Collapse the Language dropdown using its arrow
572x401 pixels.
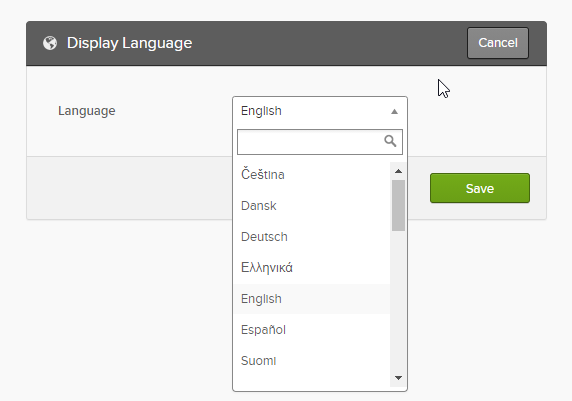click(x=394, y=111)
